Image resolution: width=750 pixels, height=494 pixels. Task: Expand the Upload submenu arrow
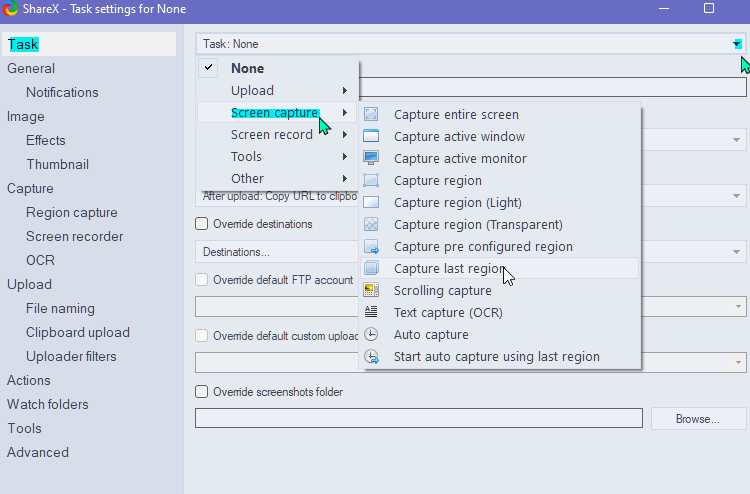[x=344, y=90]
